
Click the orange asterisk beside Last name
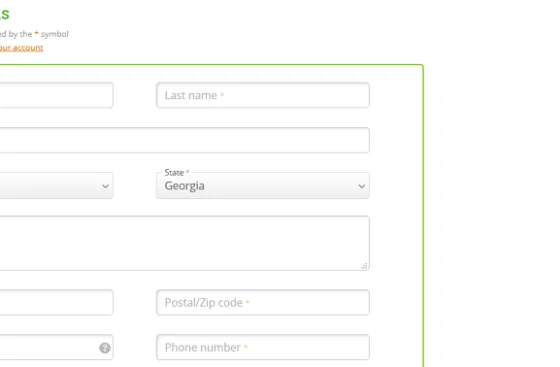pos(222,95)
